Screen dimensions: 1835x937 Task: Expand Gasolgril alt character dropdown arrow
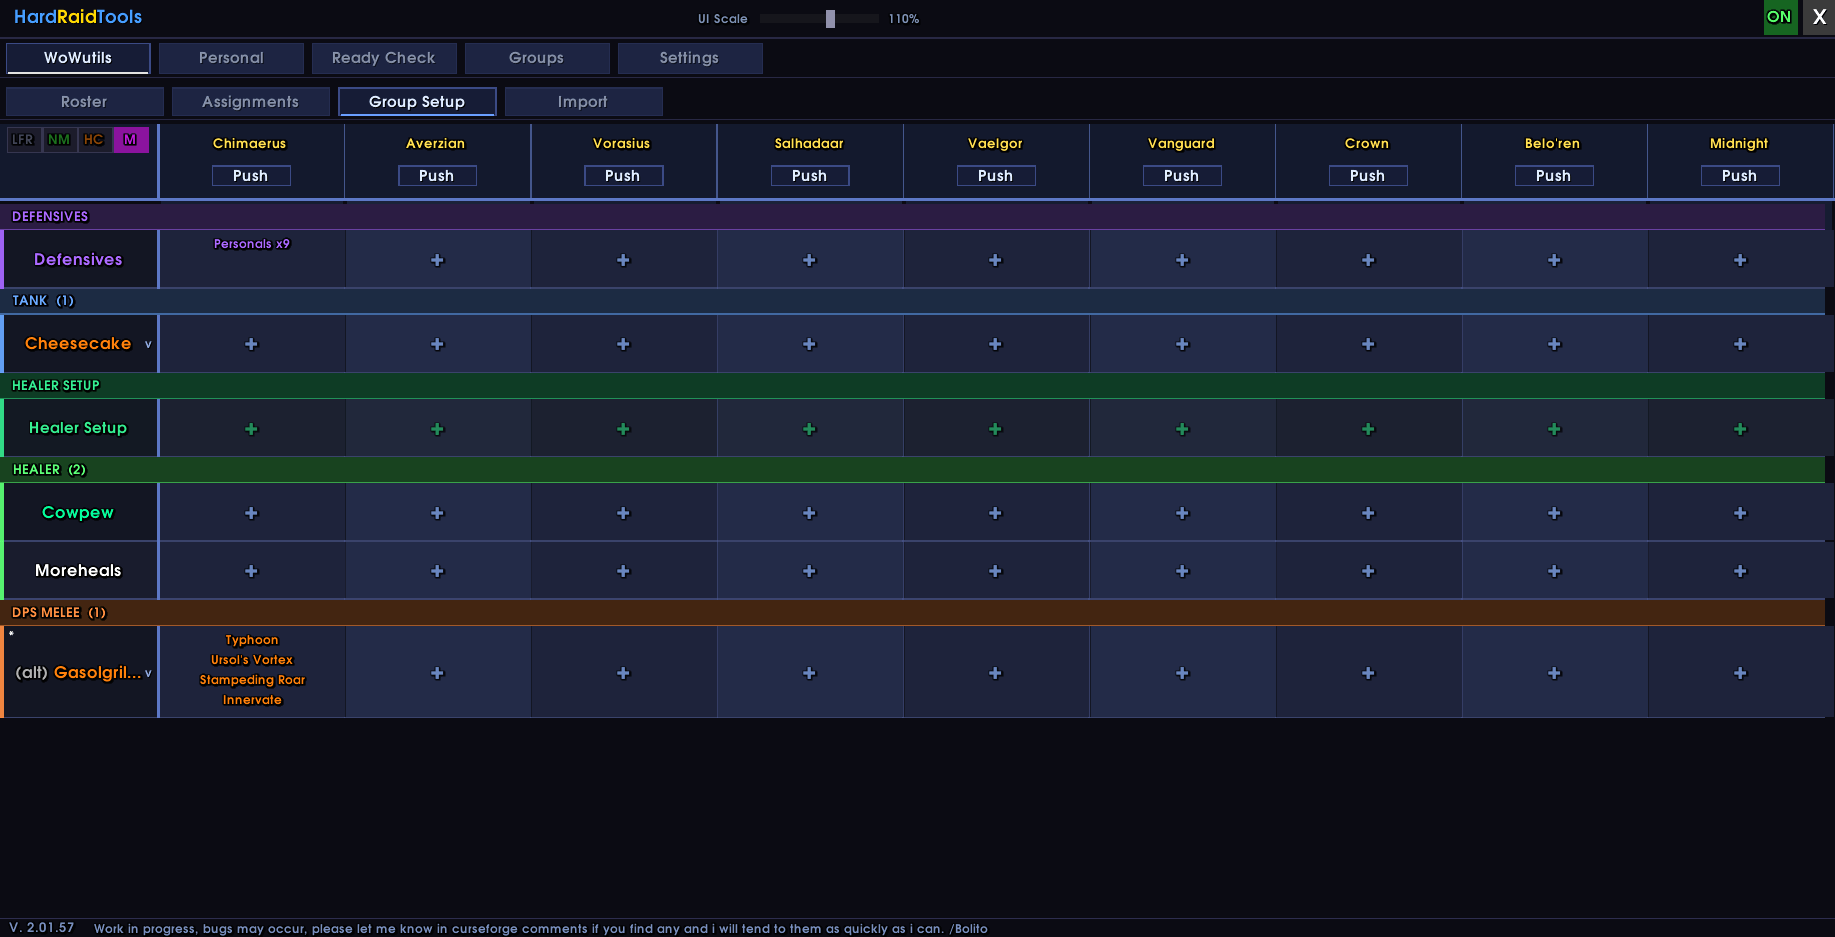coord(148,673)
